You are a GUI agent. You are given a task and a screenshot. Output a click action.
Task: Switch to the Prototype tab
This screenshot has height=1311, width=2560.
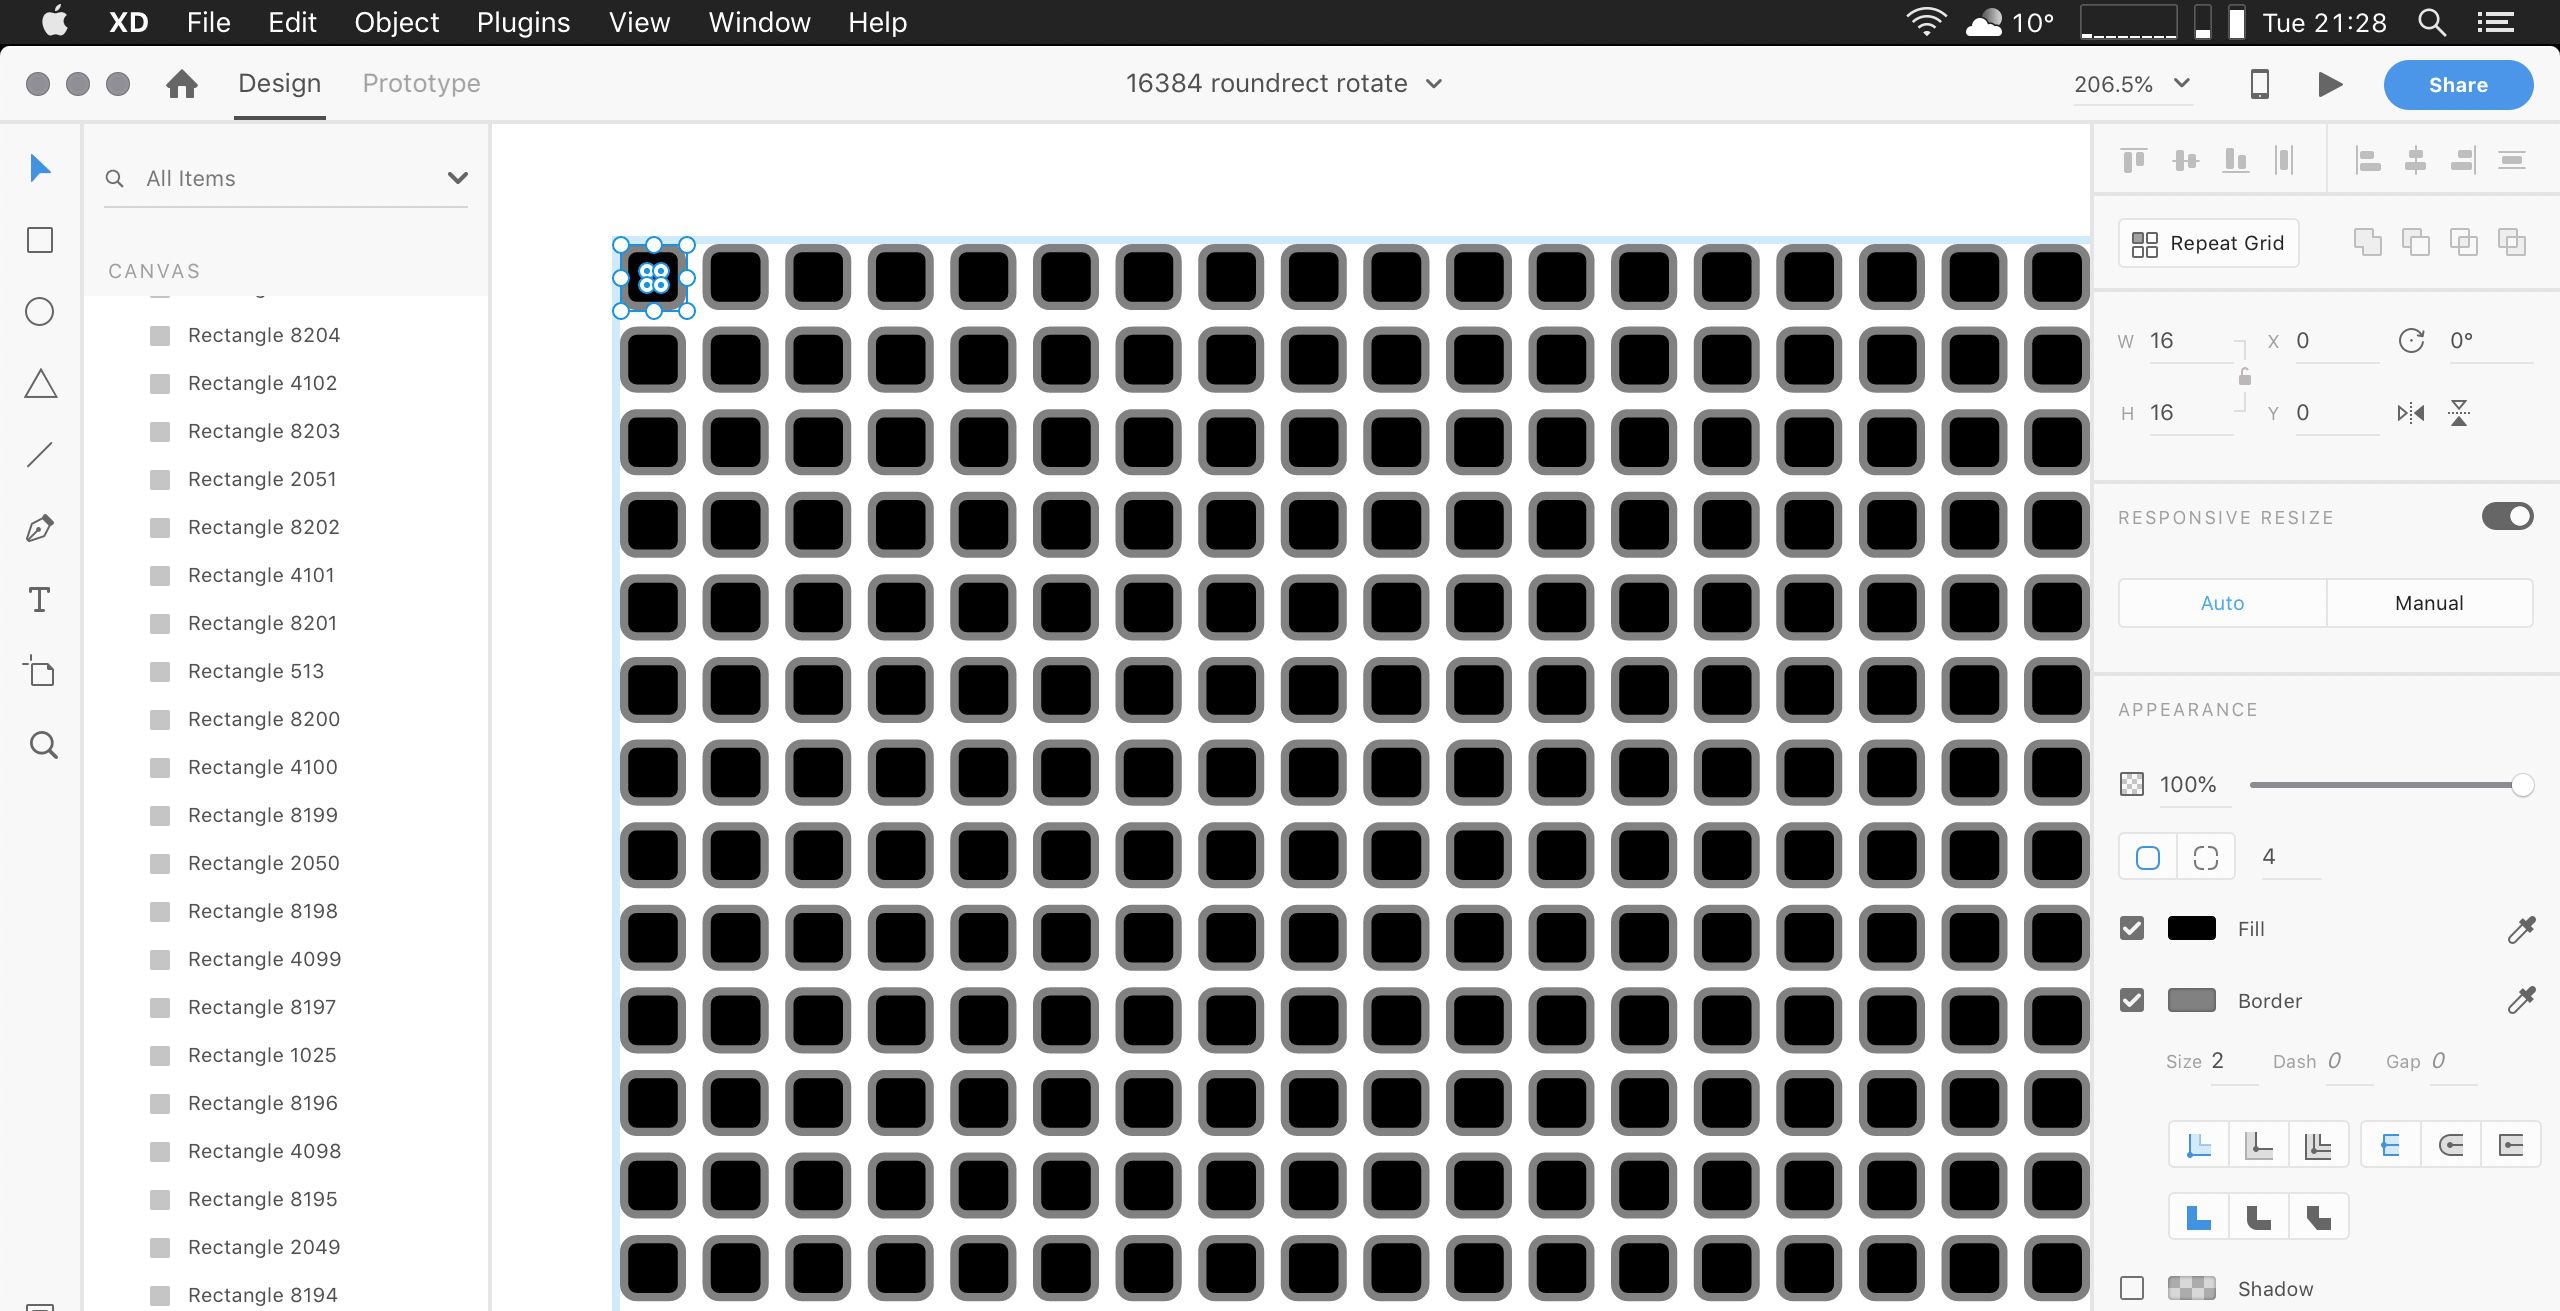coord(420,83)
